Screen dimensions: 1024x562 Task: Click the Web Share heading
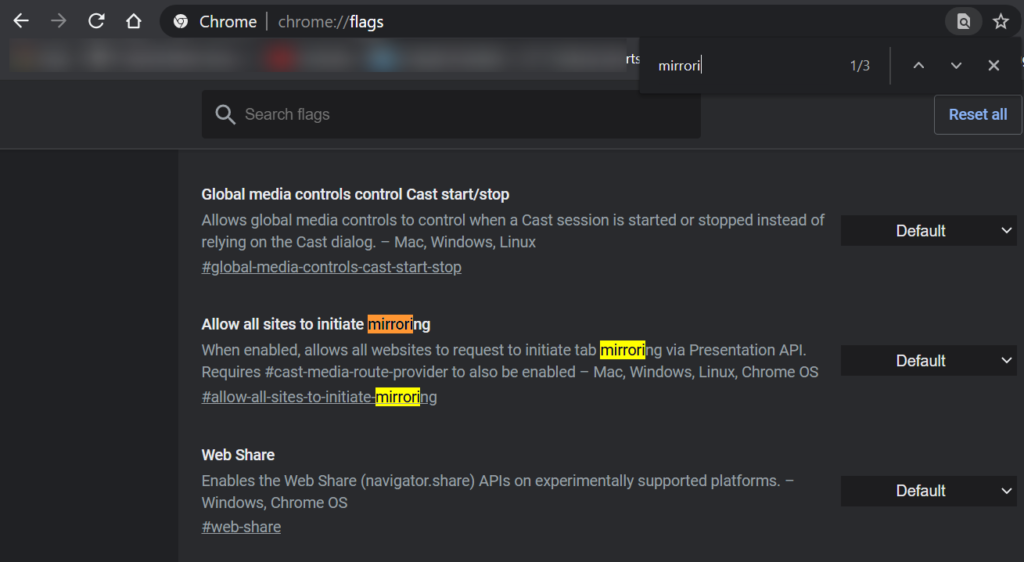point(238,455)
